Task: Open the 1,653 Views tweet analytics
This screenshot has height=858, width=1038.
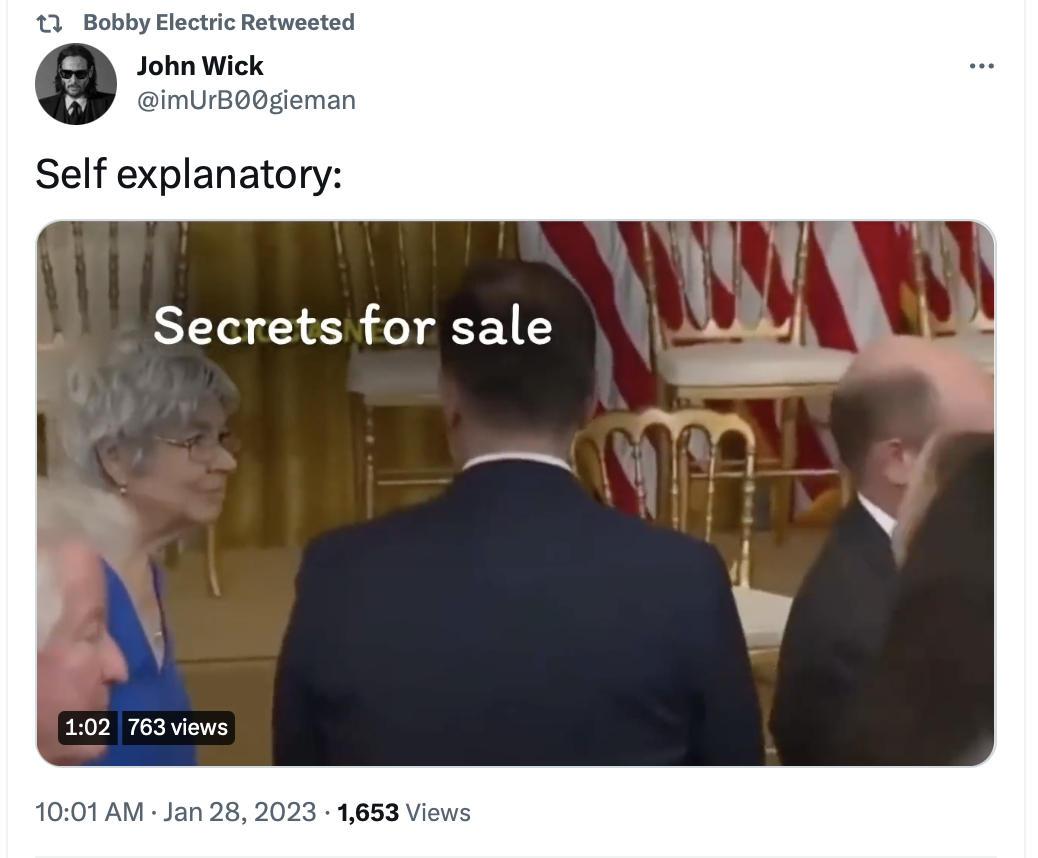Action: click(x=404, y=812)
